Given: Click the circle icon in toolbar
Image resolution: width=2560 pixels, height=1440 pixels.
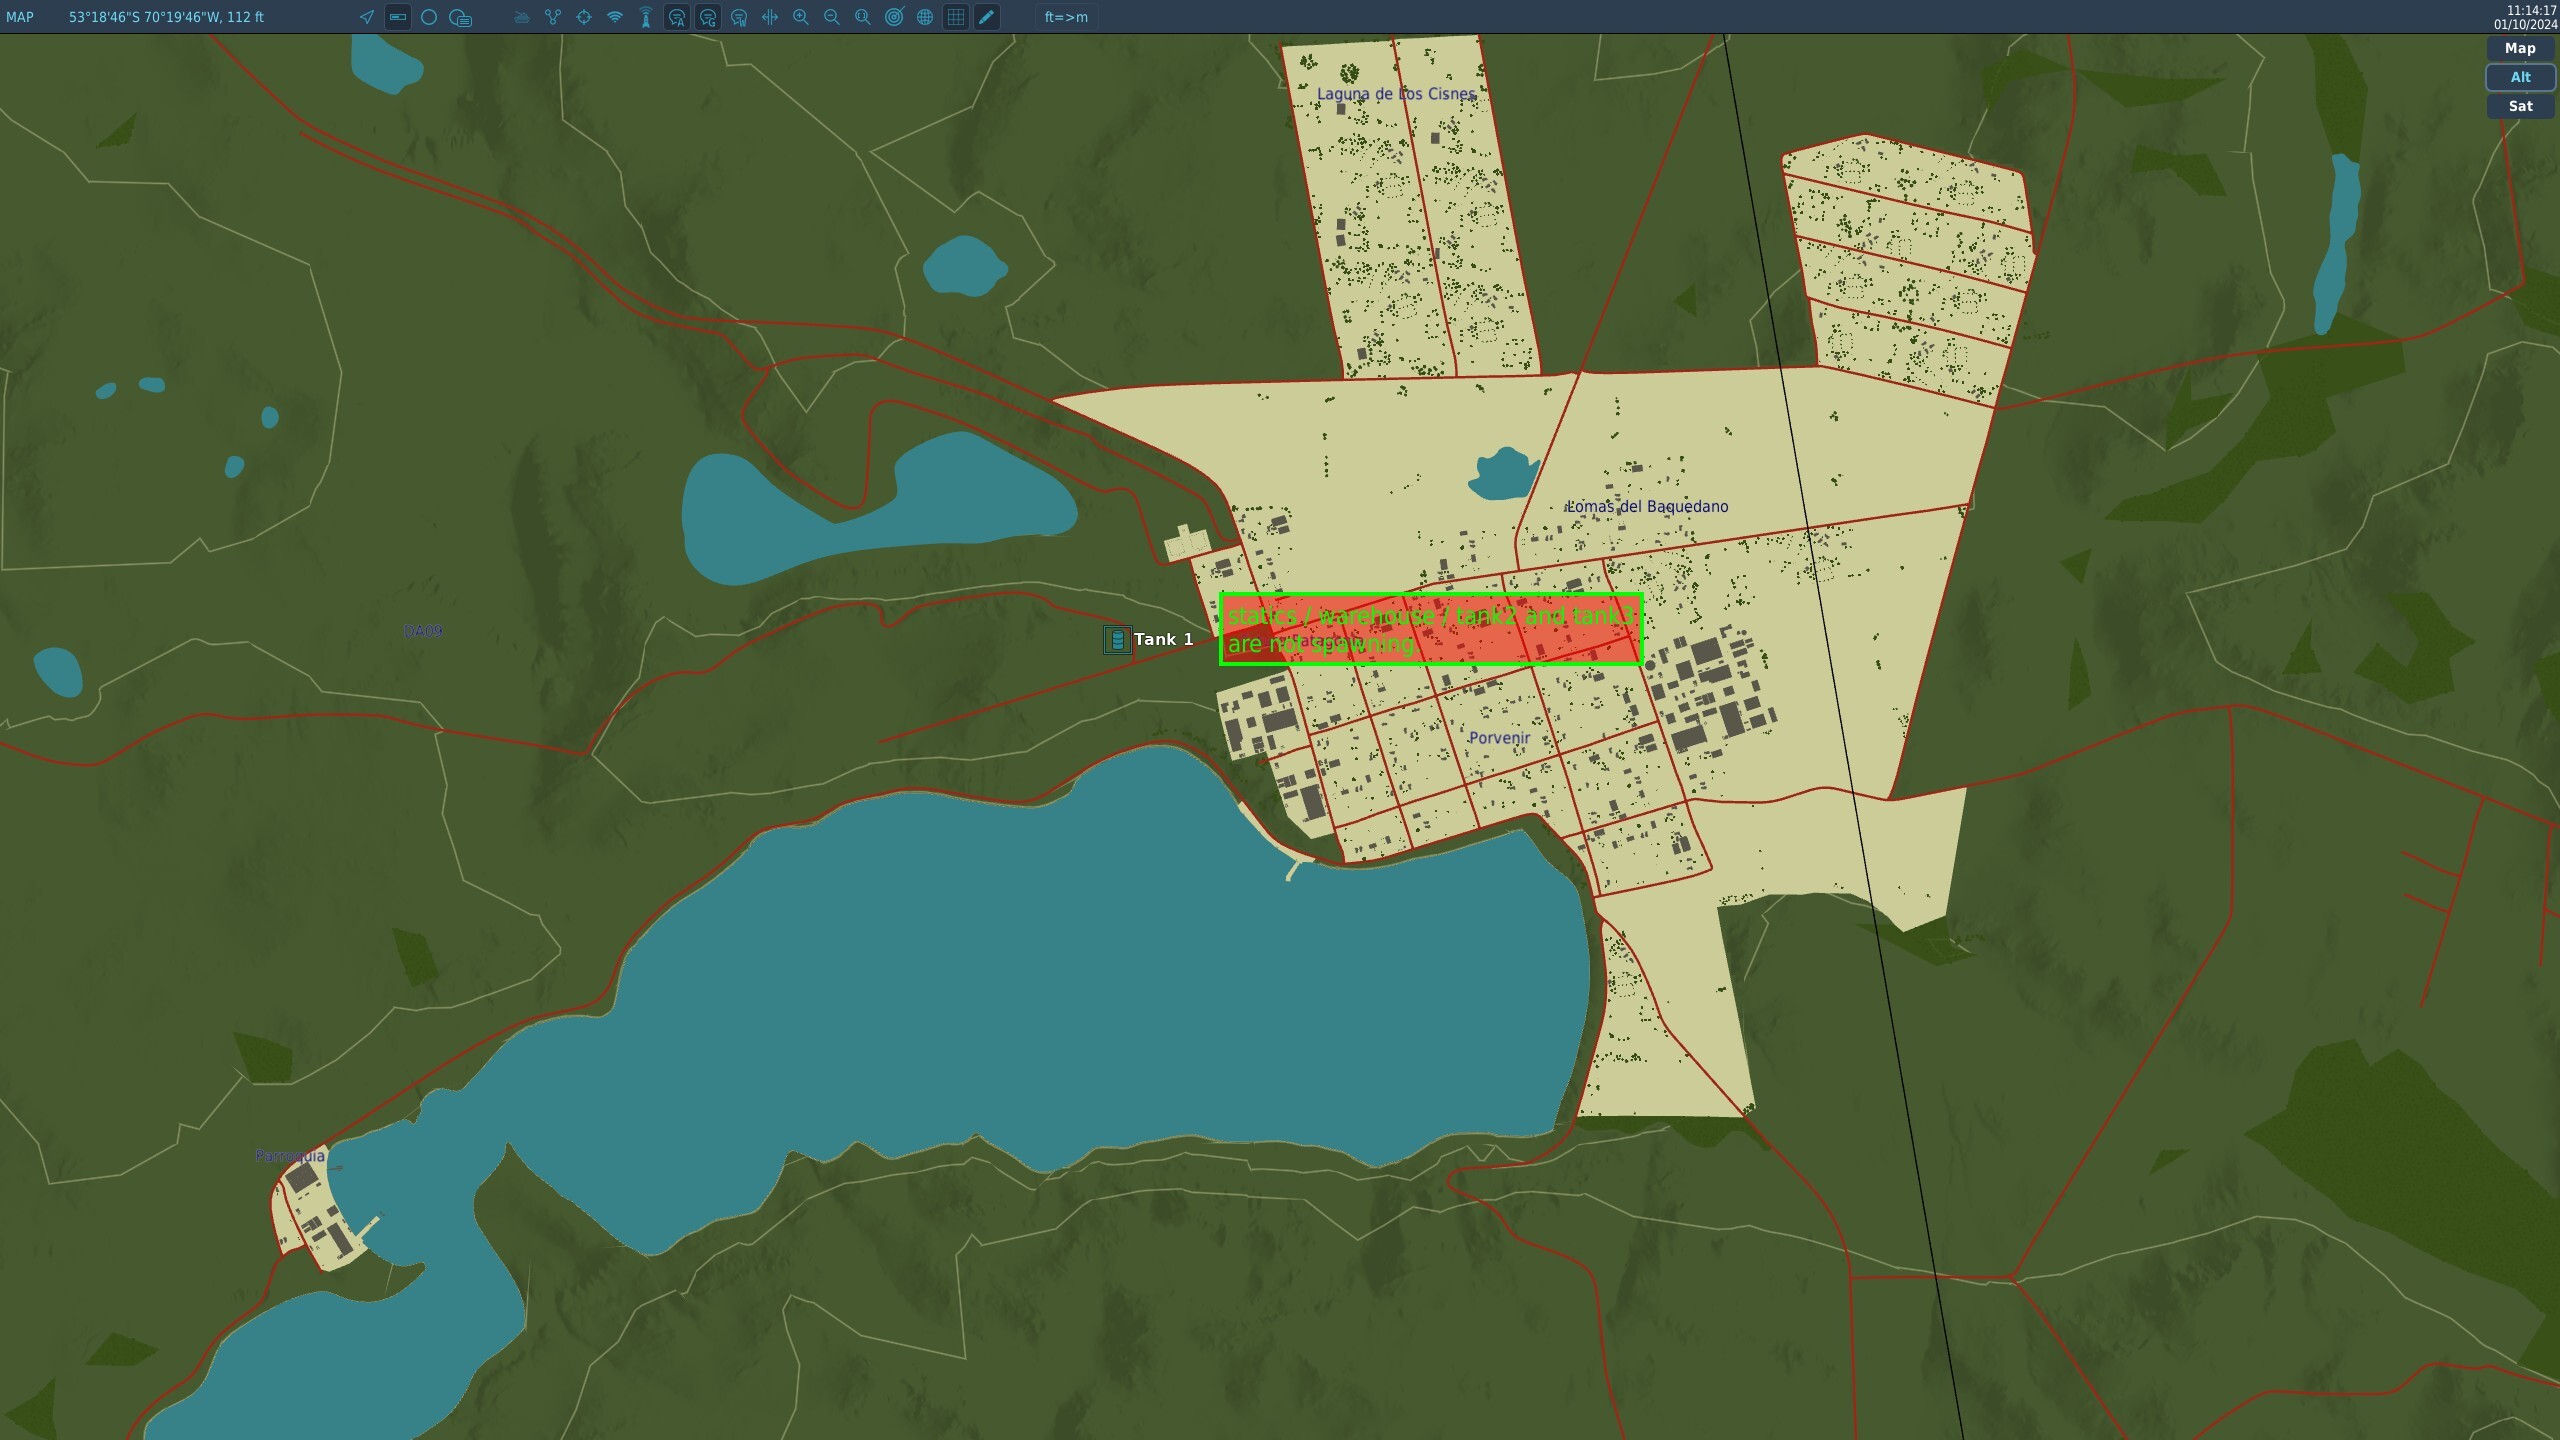Looking at the screenshot, I should click(x=429, y=17).
